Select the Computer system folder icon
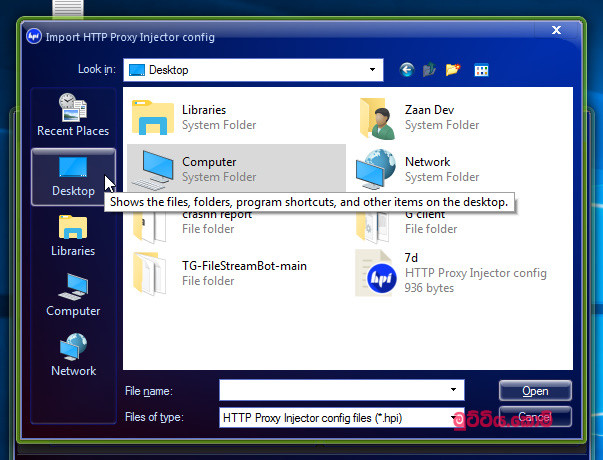Image resolution: width=603 pixels, height=460 pixels. tap(153, 169)
